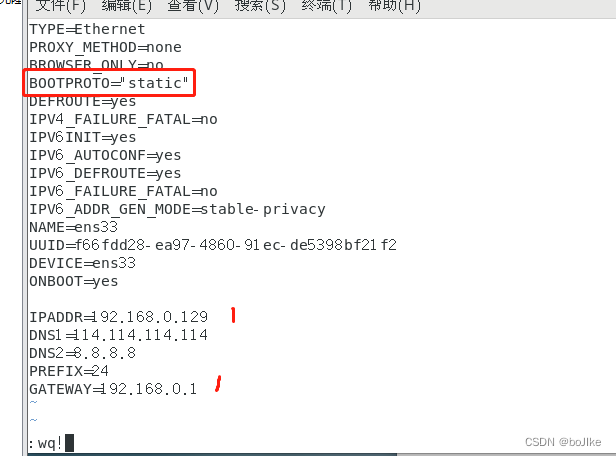Click the DEVICE=ens33 line
616x456 pixels.
tap(82, 263)
